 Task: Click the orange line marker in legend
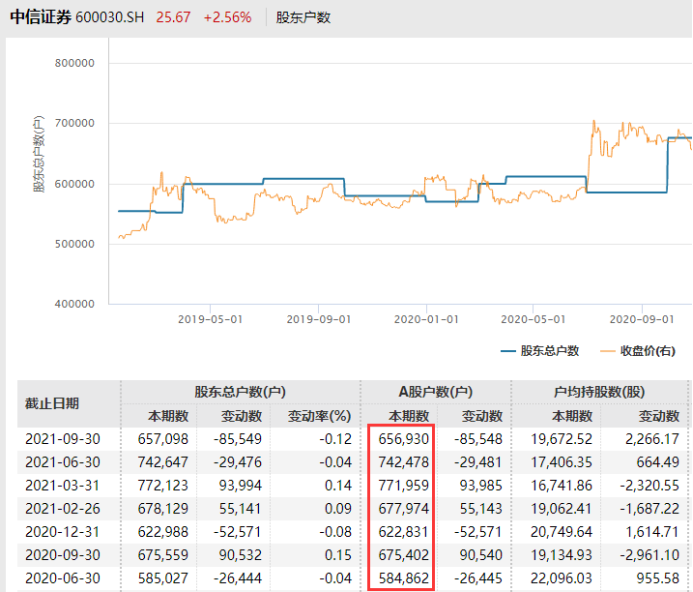click(x=608, y=351)
